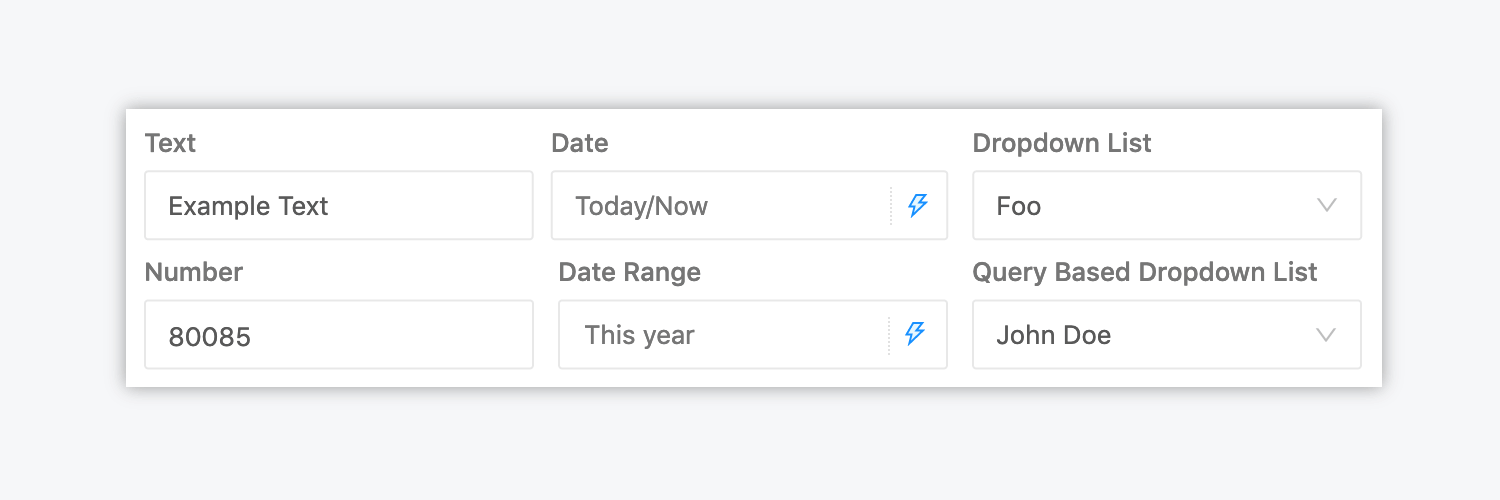Select the "Today/Now" date input
The image size is (1500, 500).
click(720, 206)
